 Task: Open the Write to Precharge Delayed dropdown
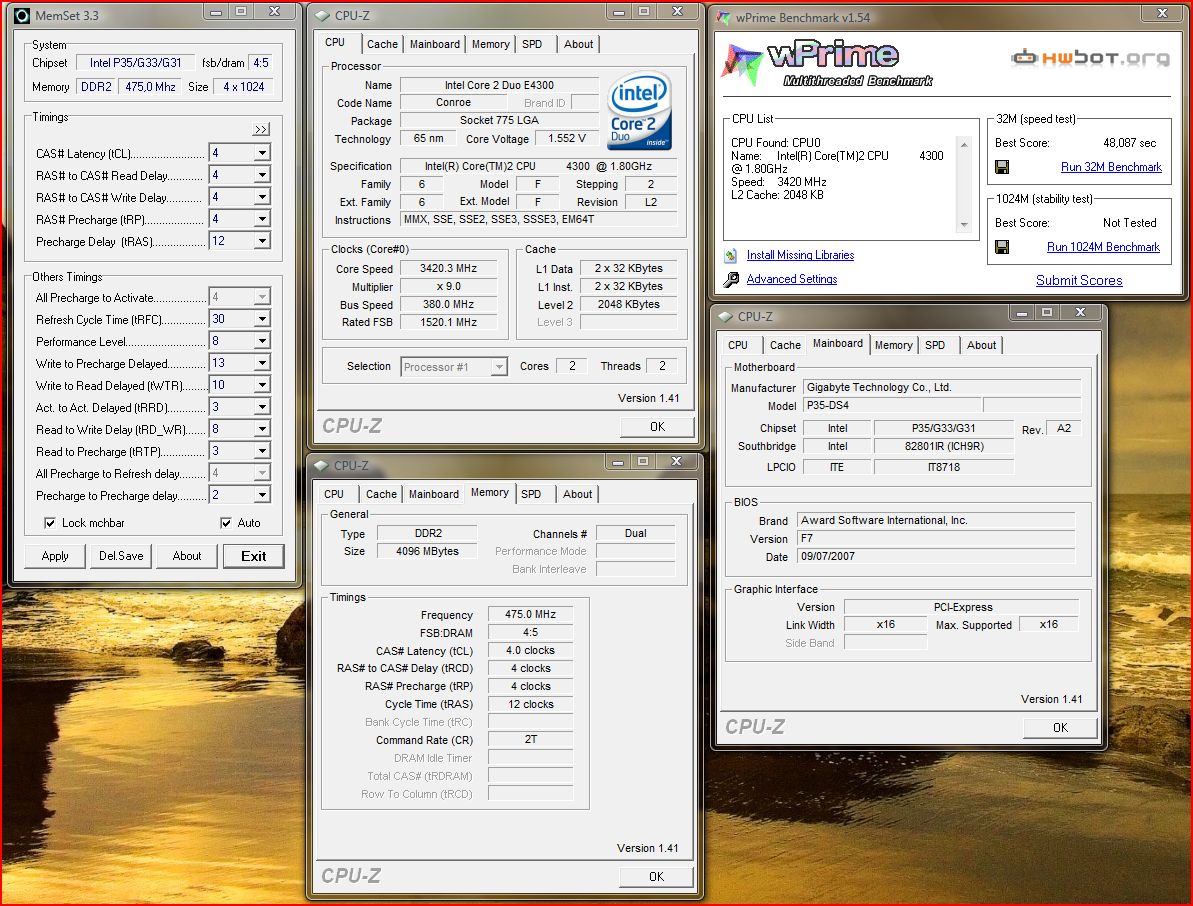click(262, 363)
